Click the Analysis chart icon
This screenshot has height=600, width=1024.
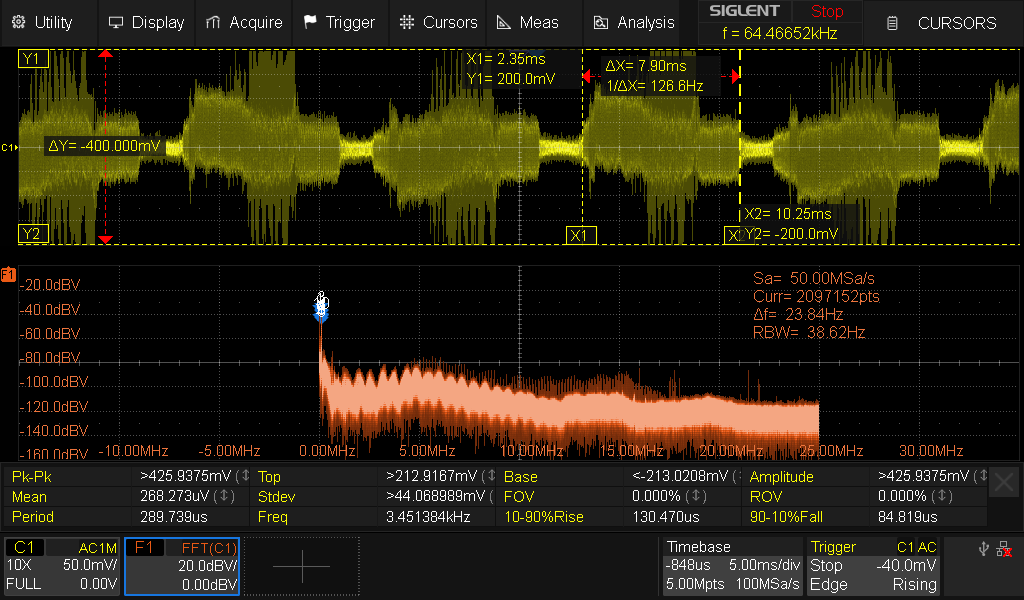coord(601,23)
